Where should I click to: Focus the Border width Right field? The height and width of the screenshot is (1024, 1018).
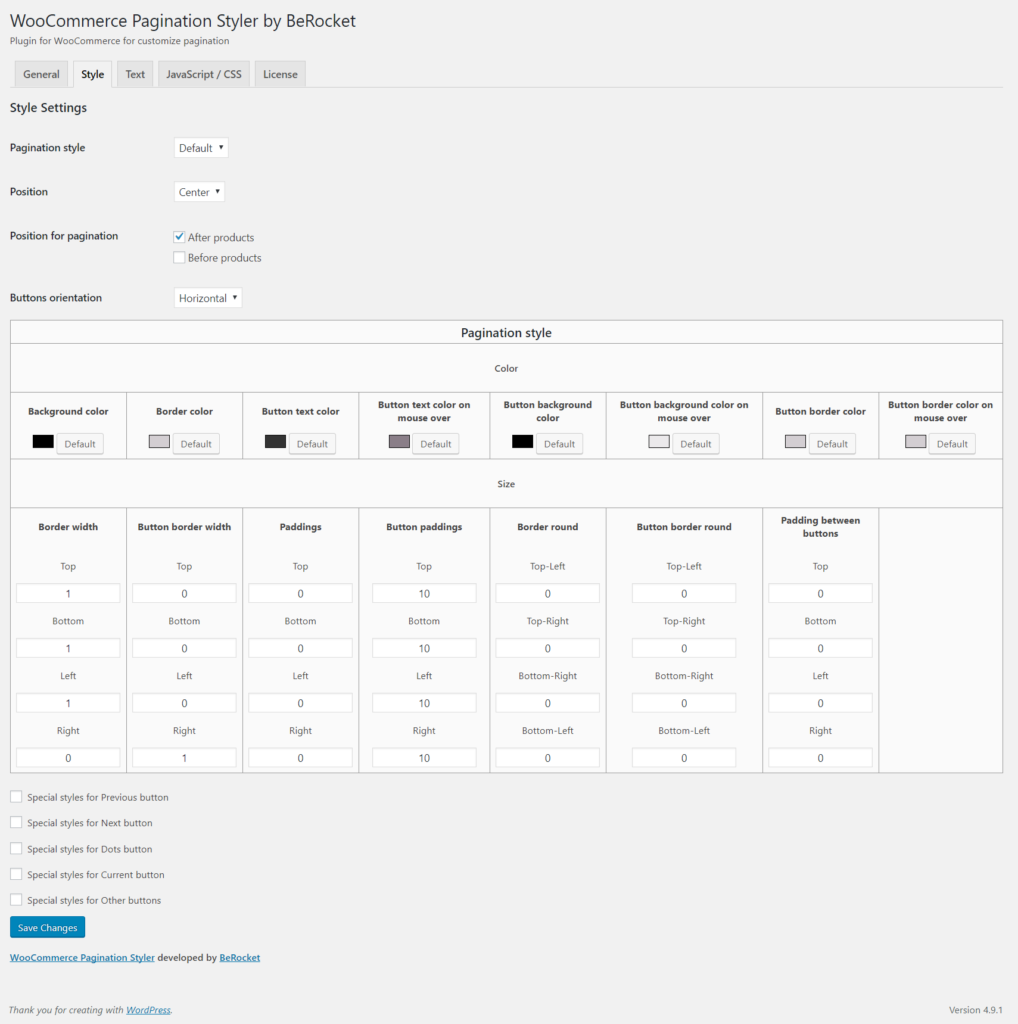68,758
